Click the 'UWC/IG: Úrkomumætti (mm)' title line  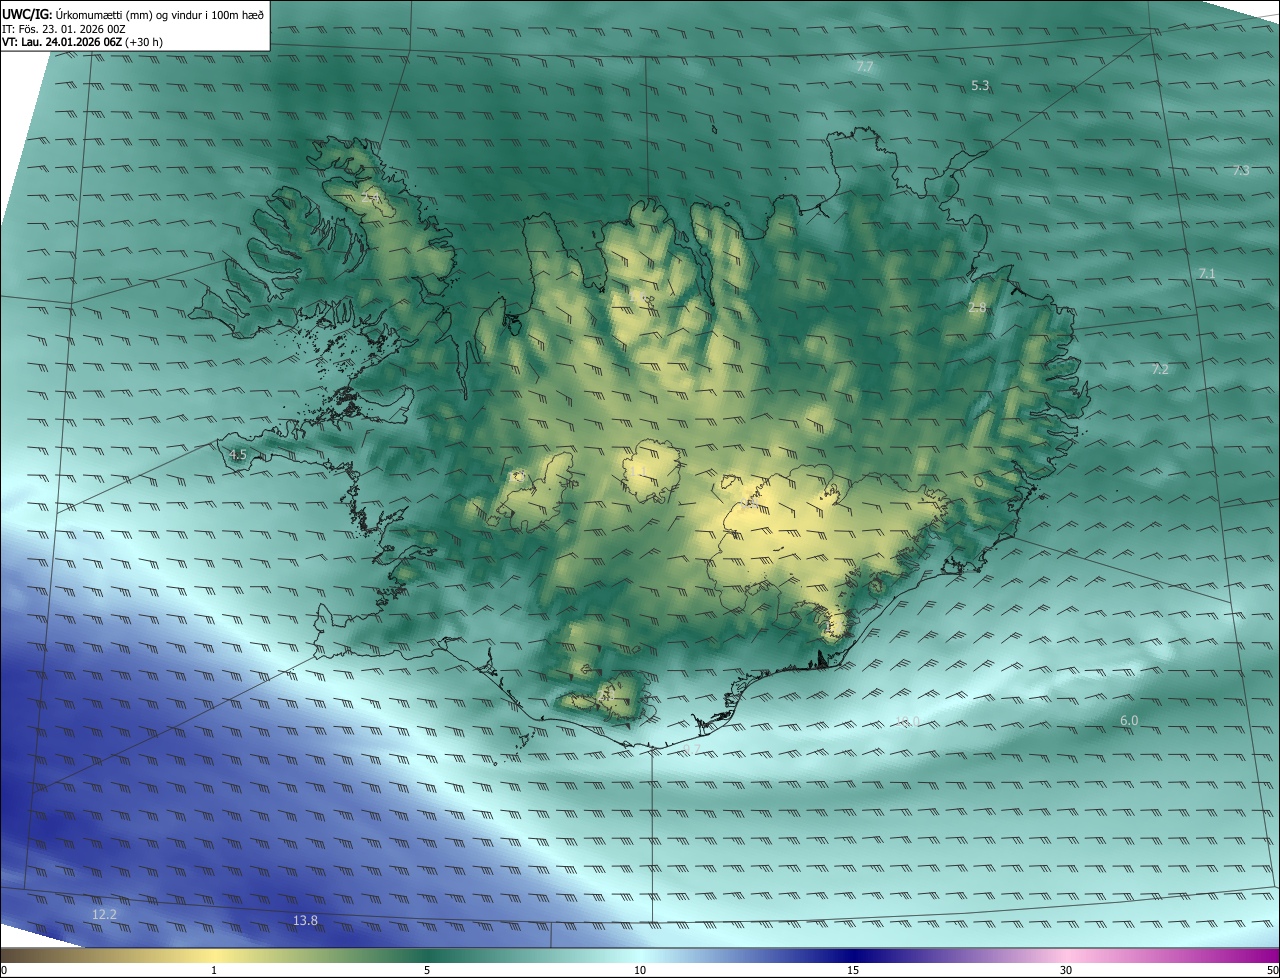(133, 13)
